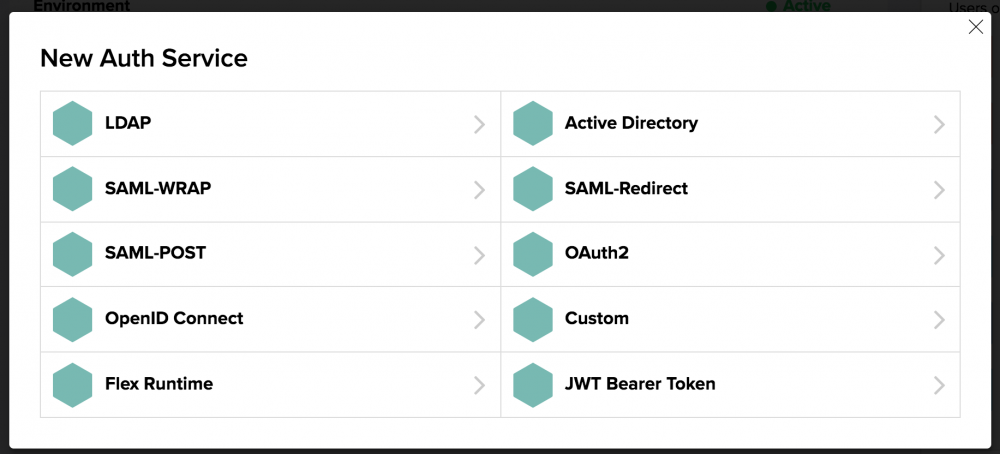Click the LDAP hexagon icon

[72, 124]
